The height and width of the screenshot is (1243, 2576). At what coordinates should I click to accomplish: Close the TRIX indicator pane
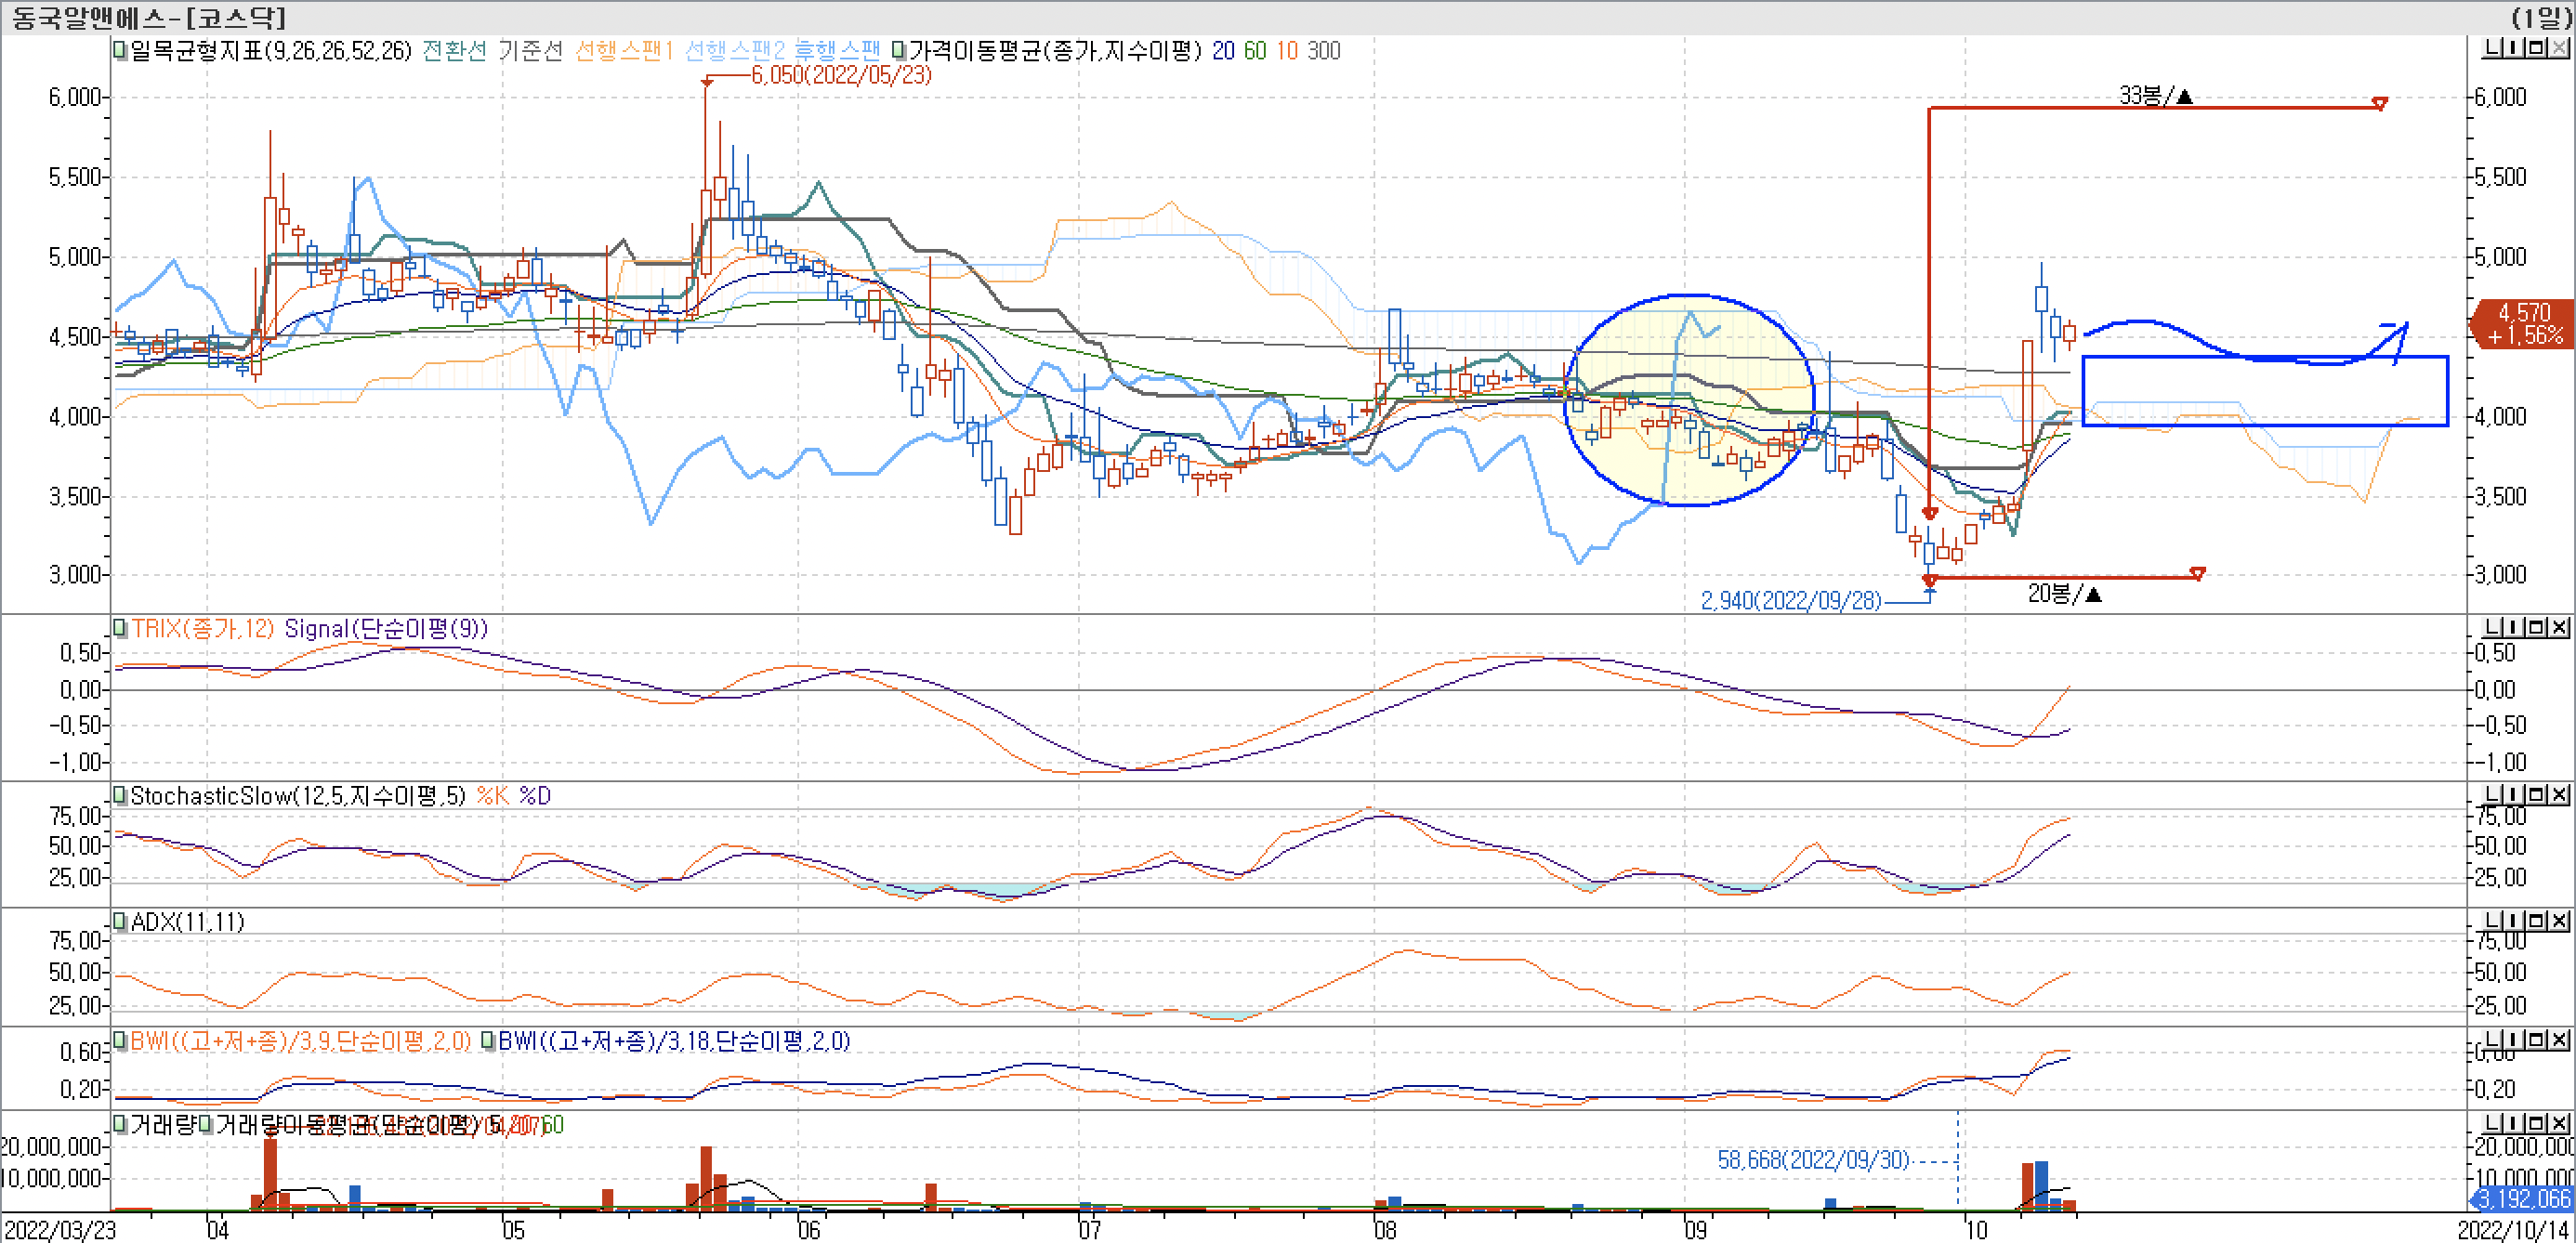click(x=2559, y=627)
